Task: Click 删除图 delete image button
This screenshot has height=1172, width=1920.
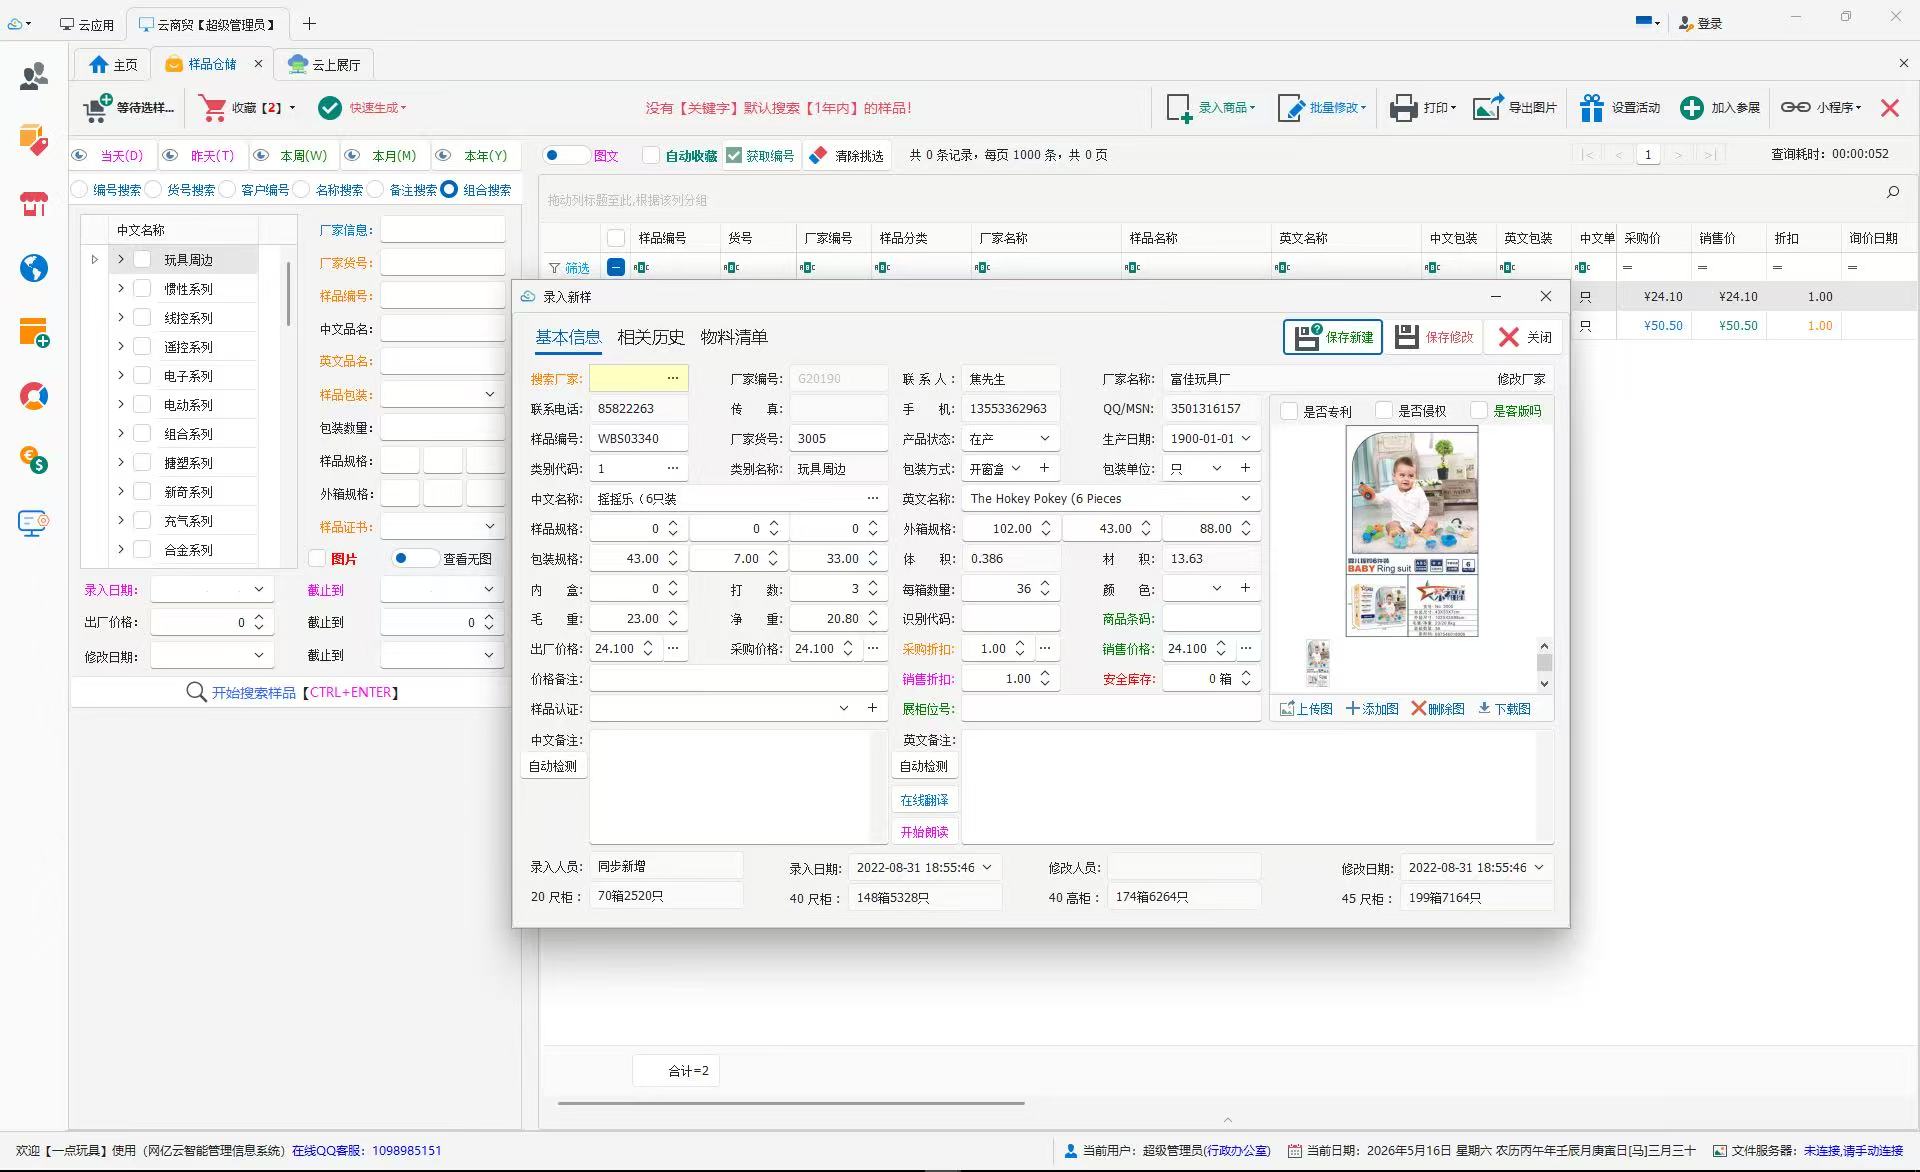Action: point(1438,709)
